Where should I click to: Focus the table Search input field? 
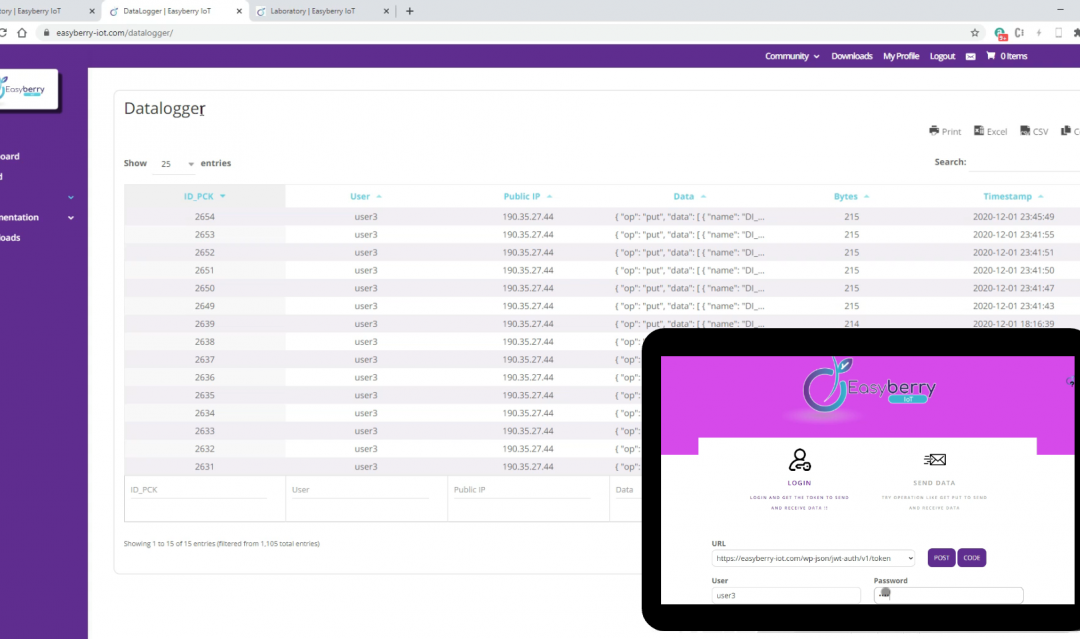tap(1025, 163)
